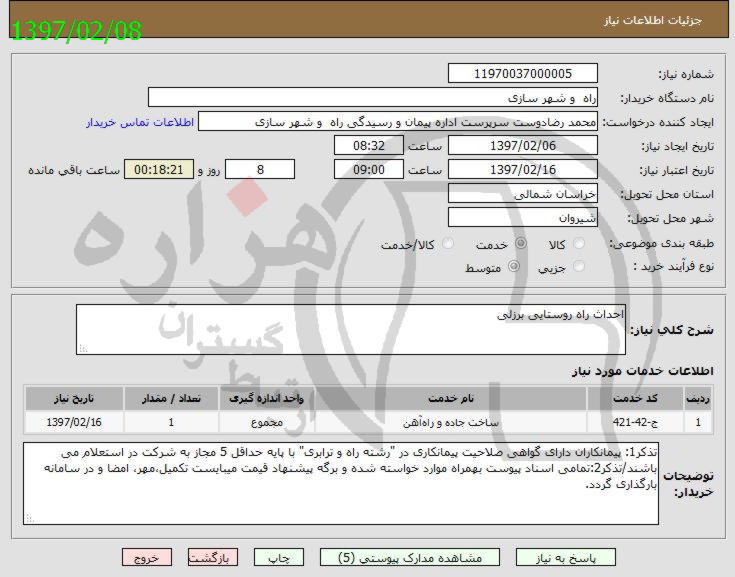Click column header تعداد / مقدار
Screen dimensions: 735x577
point(171,398)
